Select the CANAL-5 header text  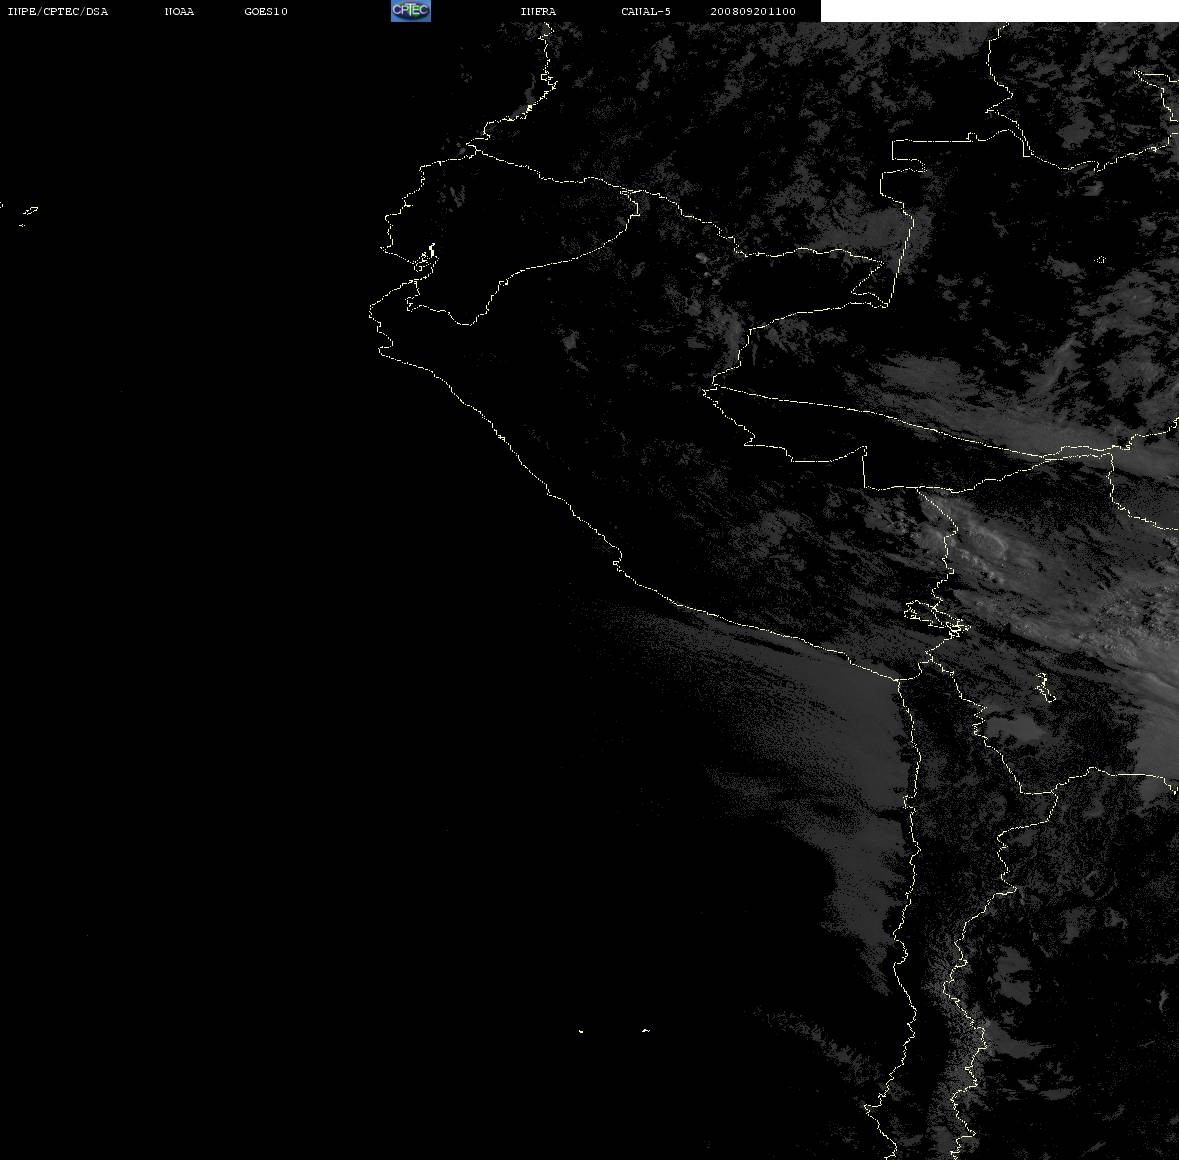pos(646,11)
